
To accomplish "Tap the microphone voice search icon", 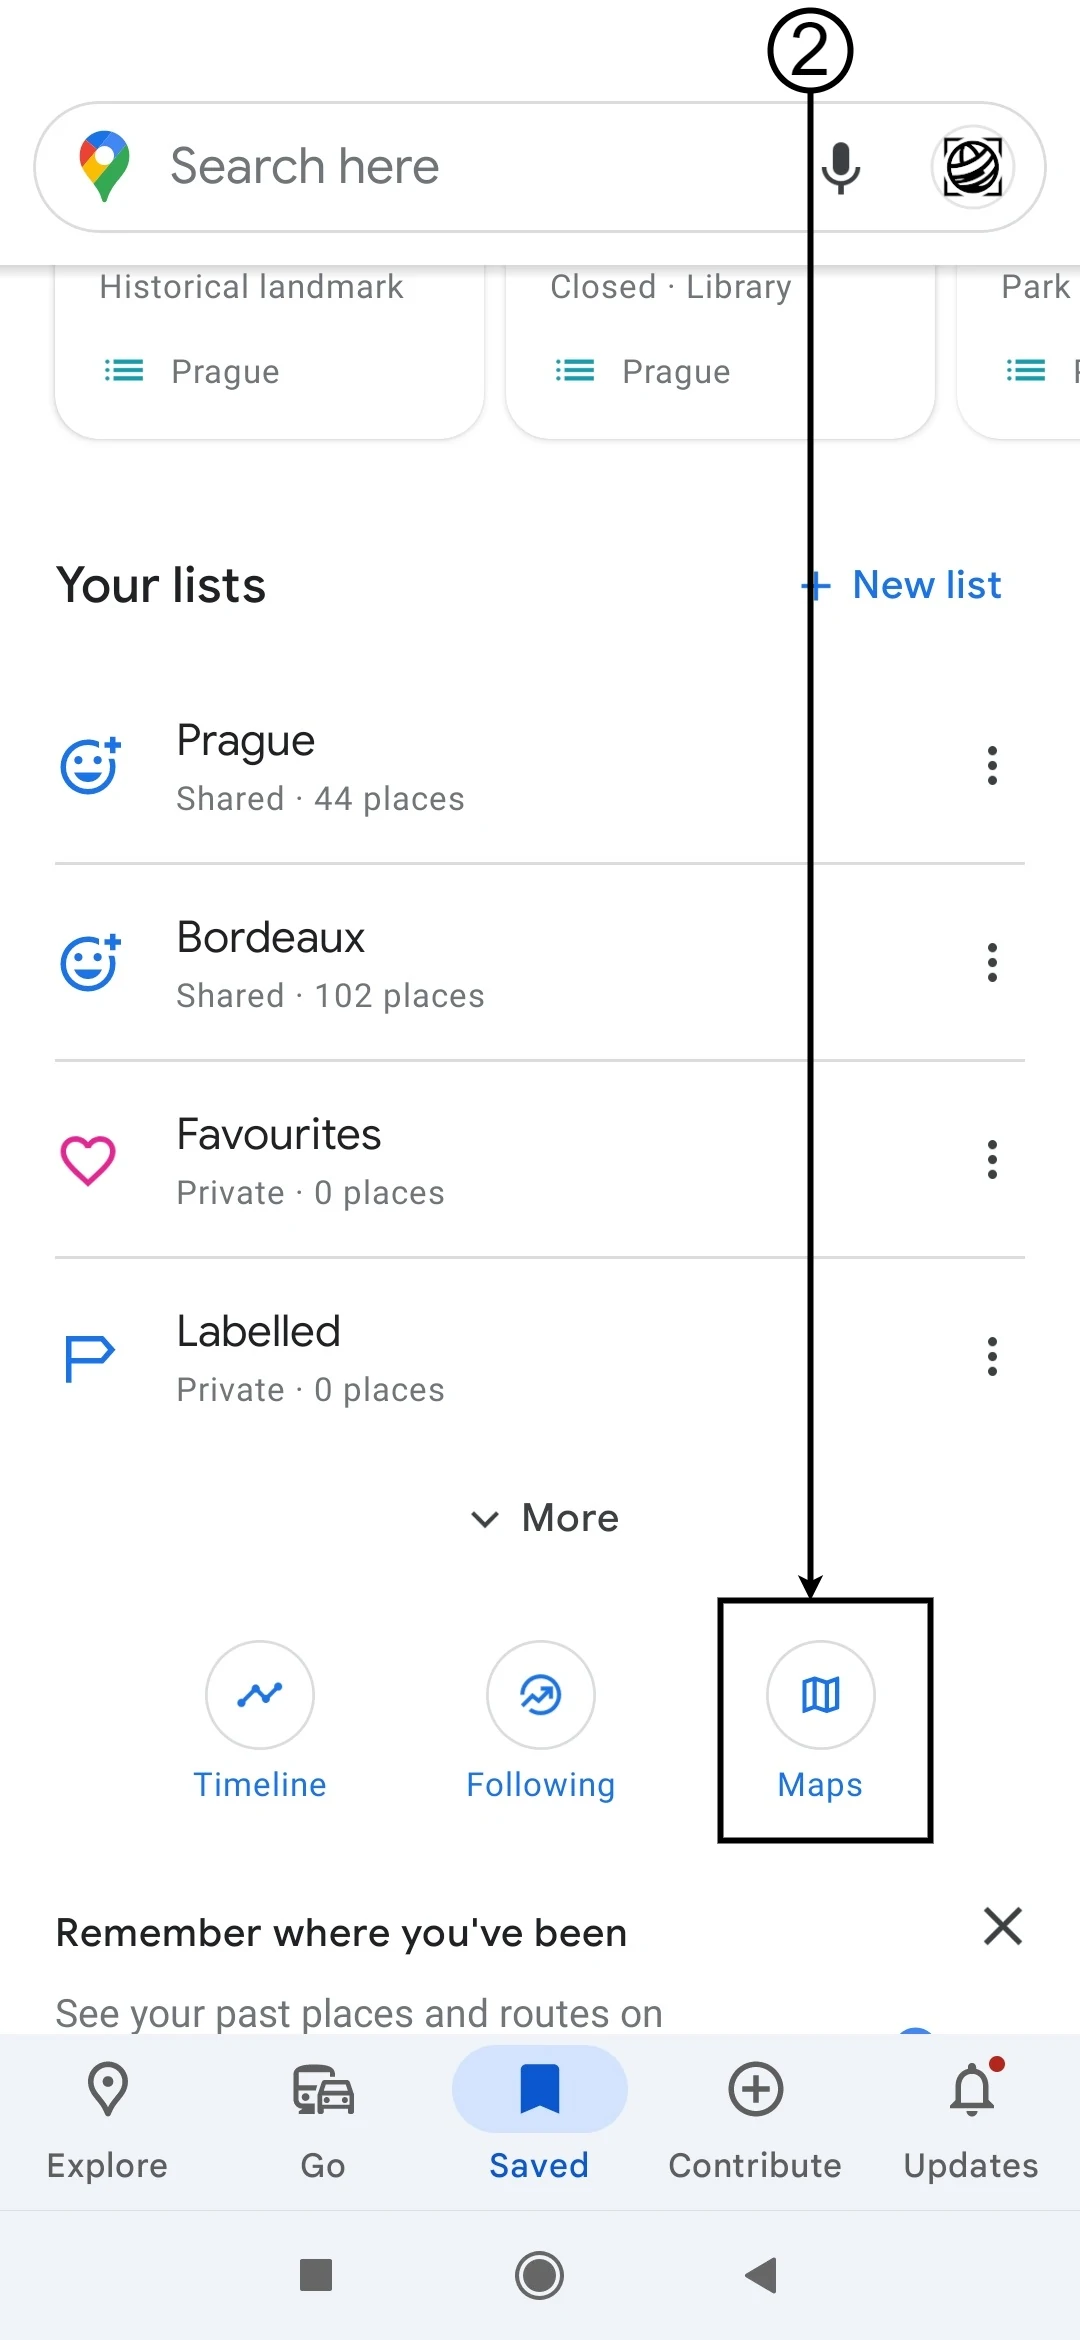I will [841, 167].
